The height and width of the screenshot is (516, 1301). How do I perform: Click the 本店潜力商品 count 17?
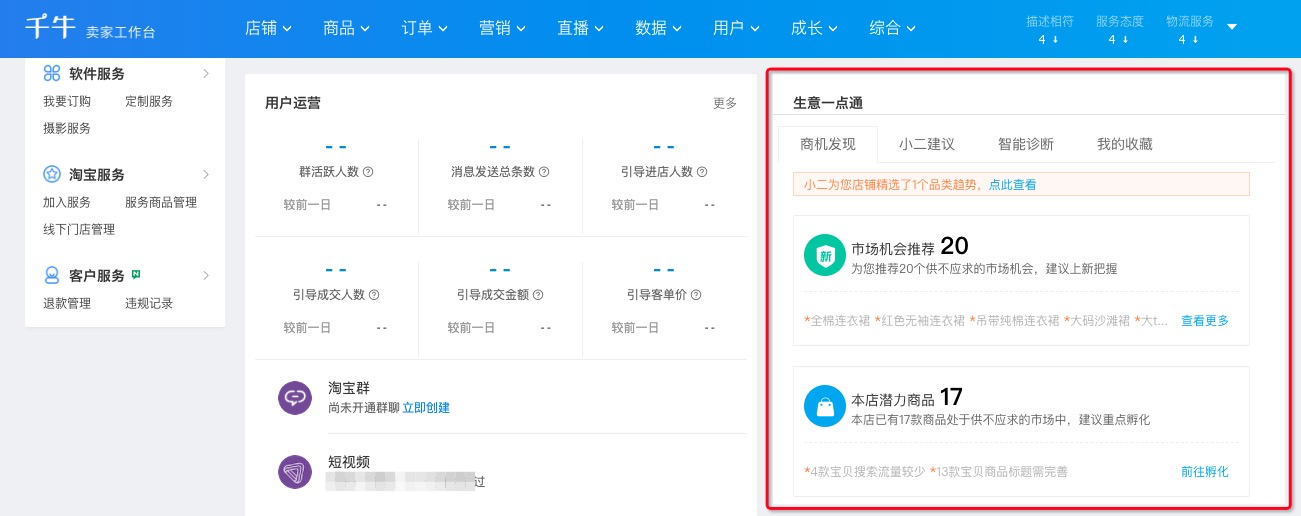951,397
